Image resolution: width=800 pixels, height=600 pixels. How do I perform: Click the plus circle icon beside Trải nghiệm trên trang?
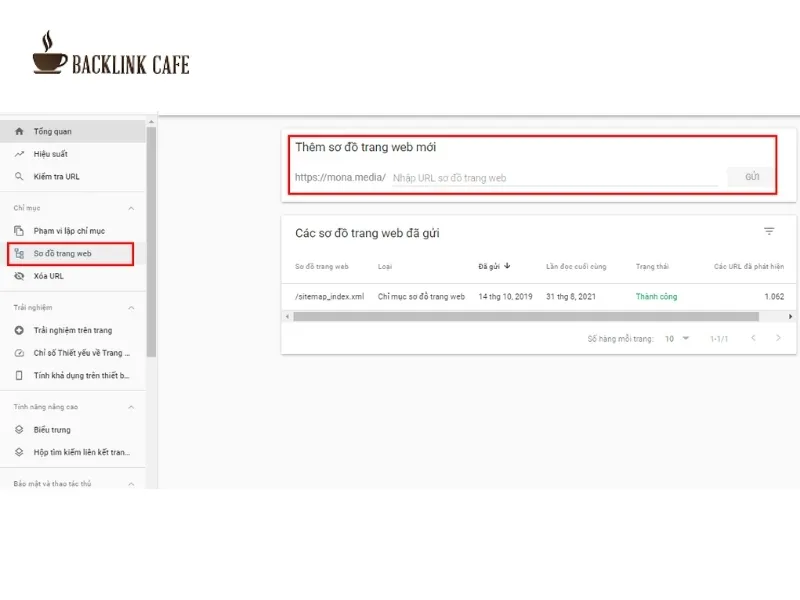click(x=19, y=330)
